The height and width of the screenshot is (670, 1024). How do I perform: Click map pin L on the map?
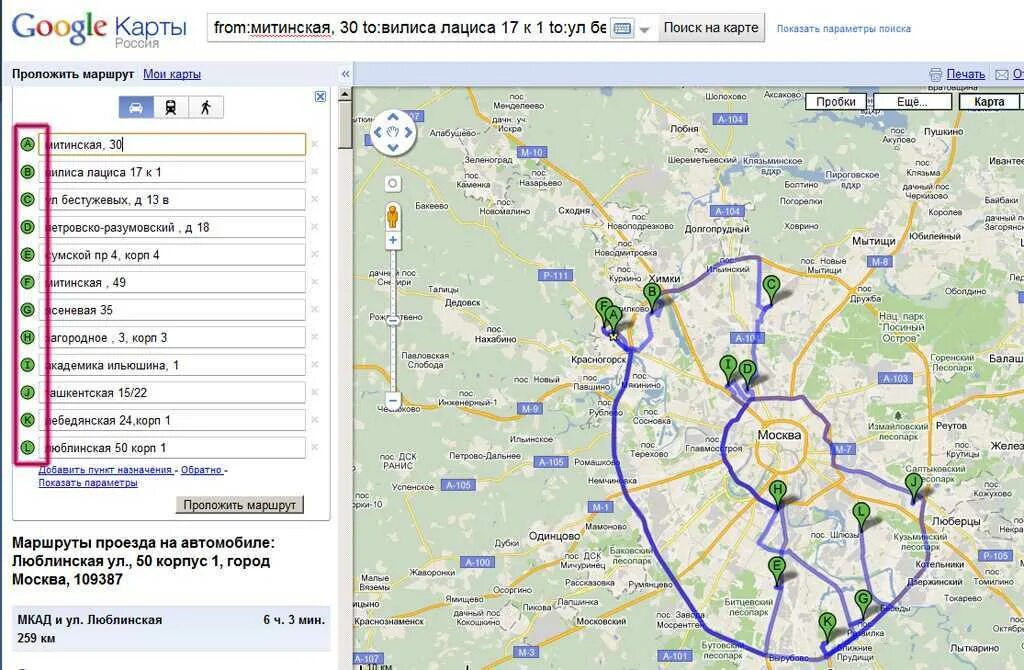861,515
